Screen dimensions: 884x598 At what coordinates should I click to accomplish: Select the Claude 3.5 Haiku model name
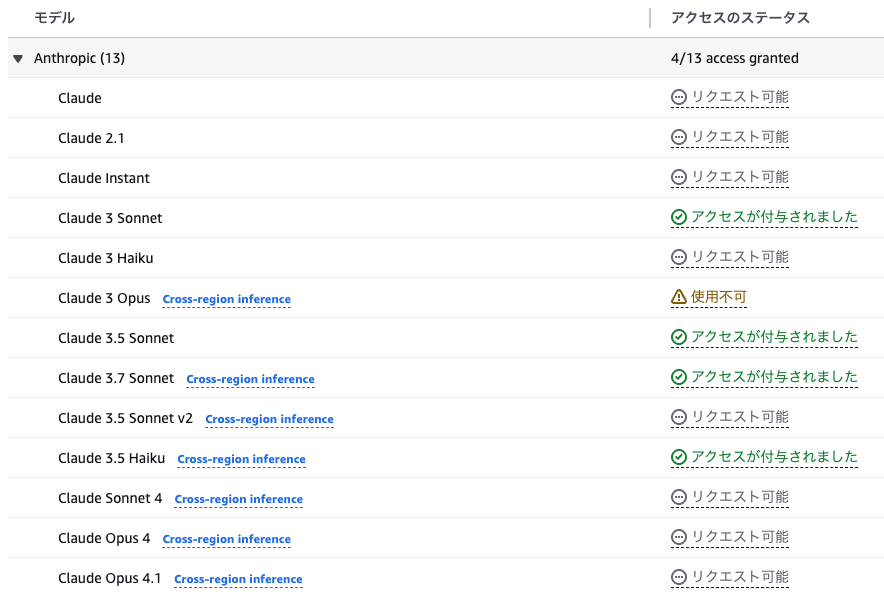[x=112, y=459]
